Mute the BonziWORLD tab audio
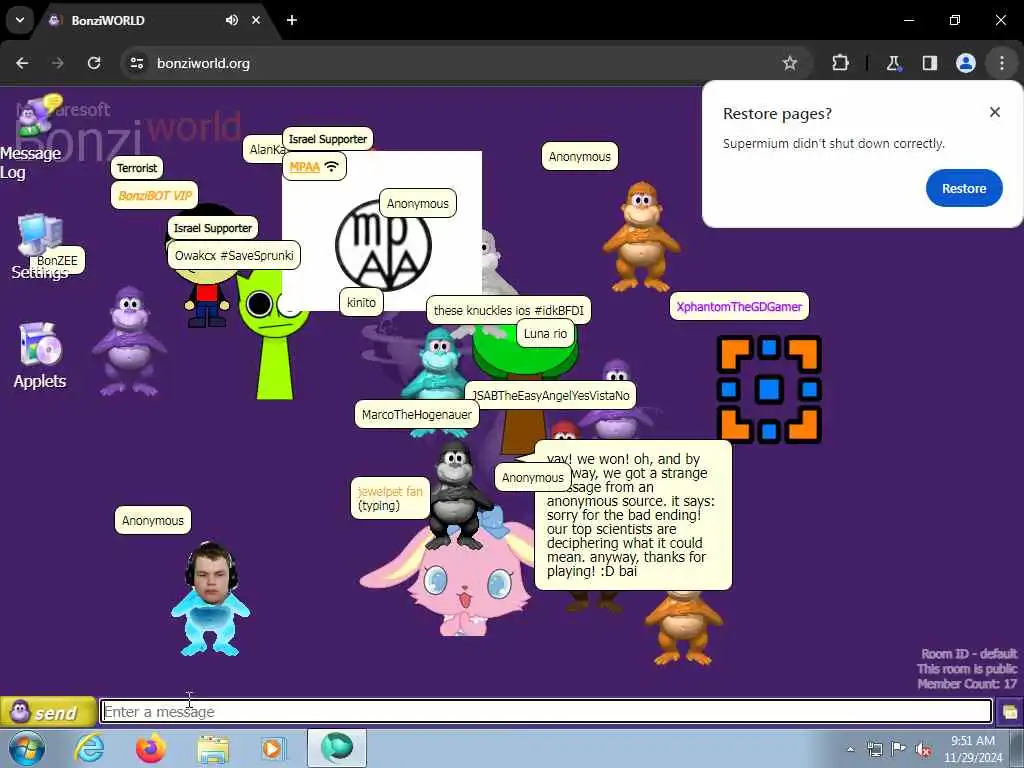The width and height of the screenshot is (1024, 768). [232, 20]
